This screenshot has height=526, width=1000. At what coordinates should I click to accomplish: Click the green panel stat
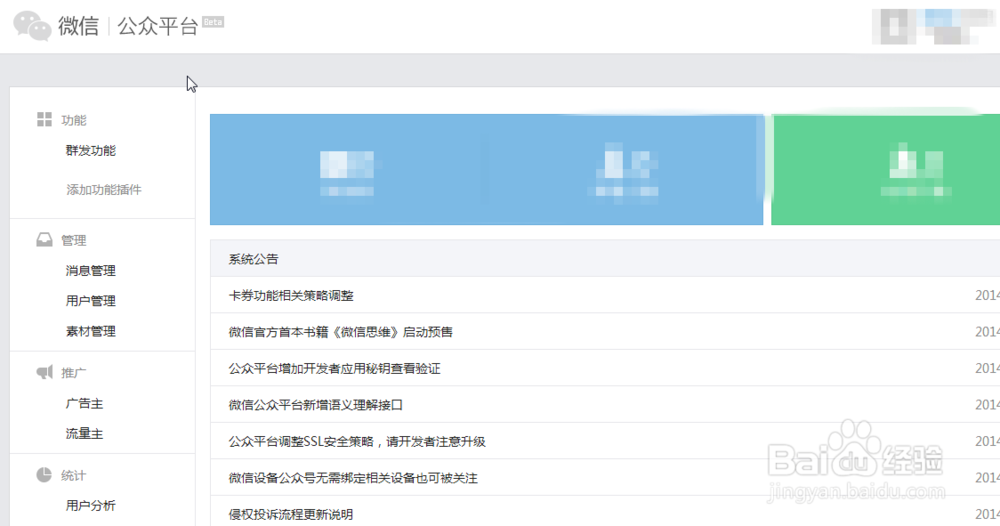pos(916,170)
